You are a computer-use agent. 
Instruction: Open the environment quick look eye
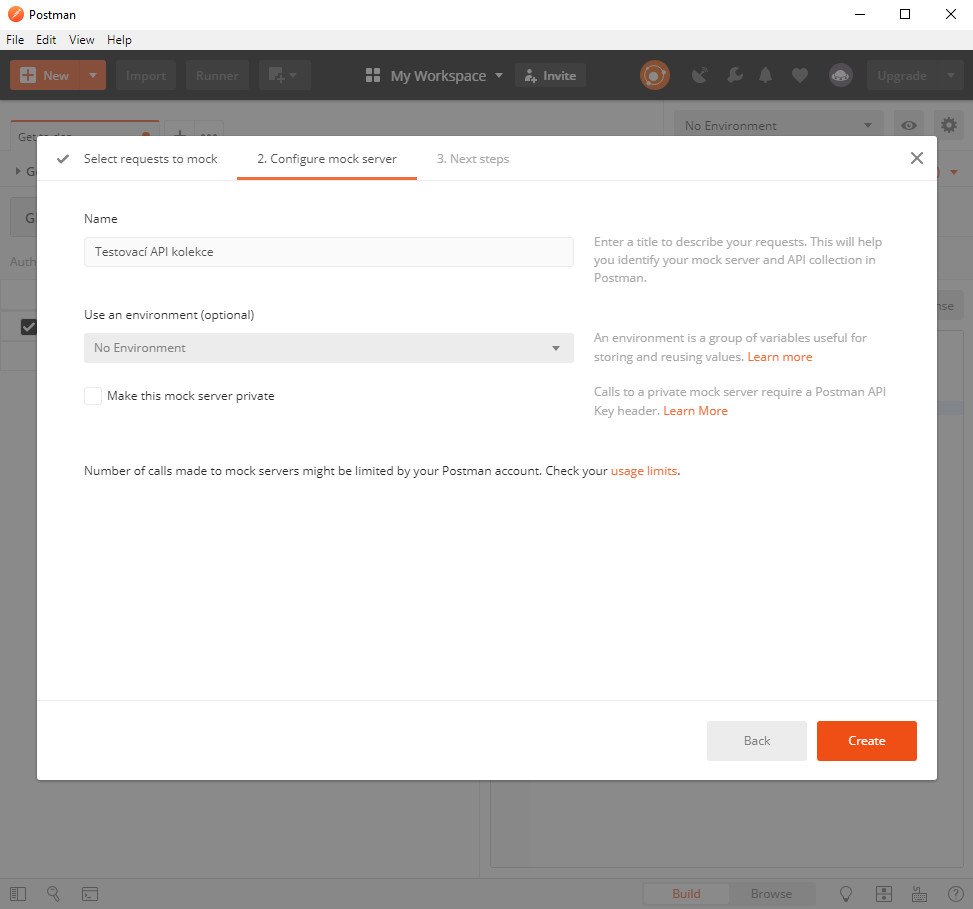(908, 125)
